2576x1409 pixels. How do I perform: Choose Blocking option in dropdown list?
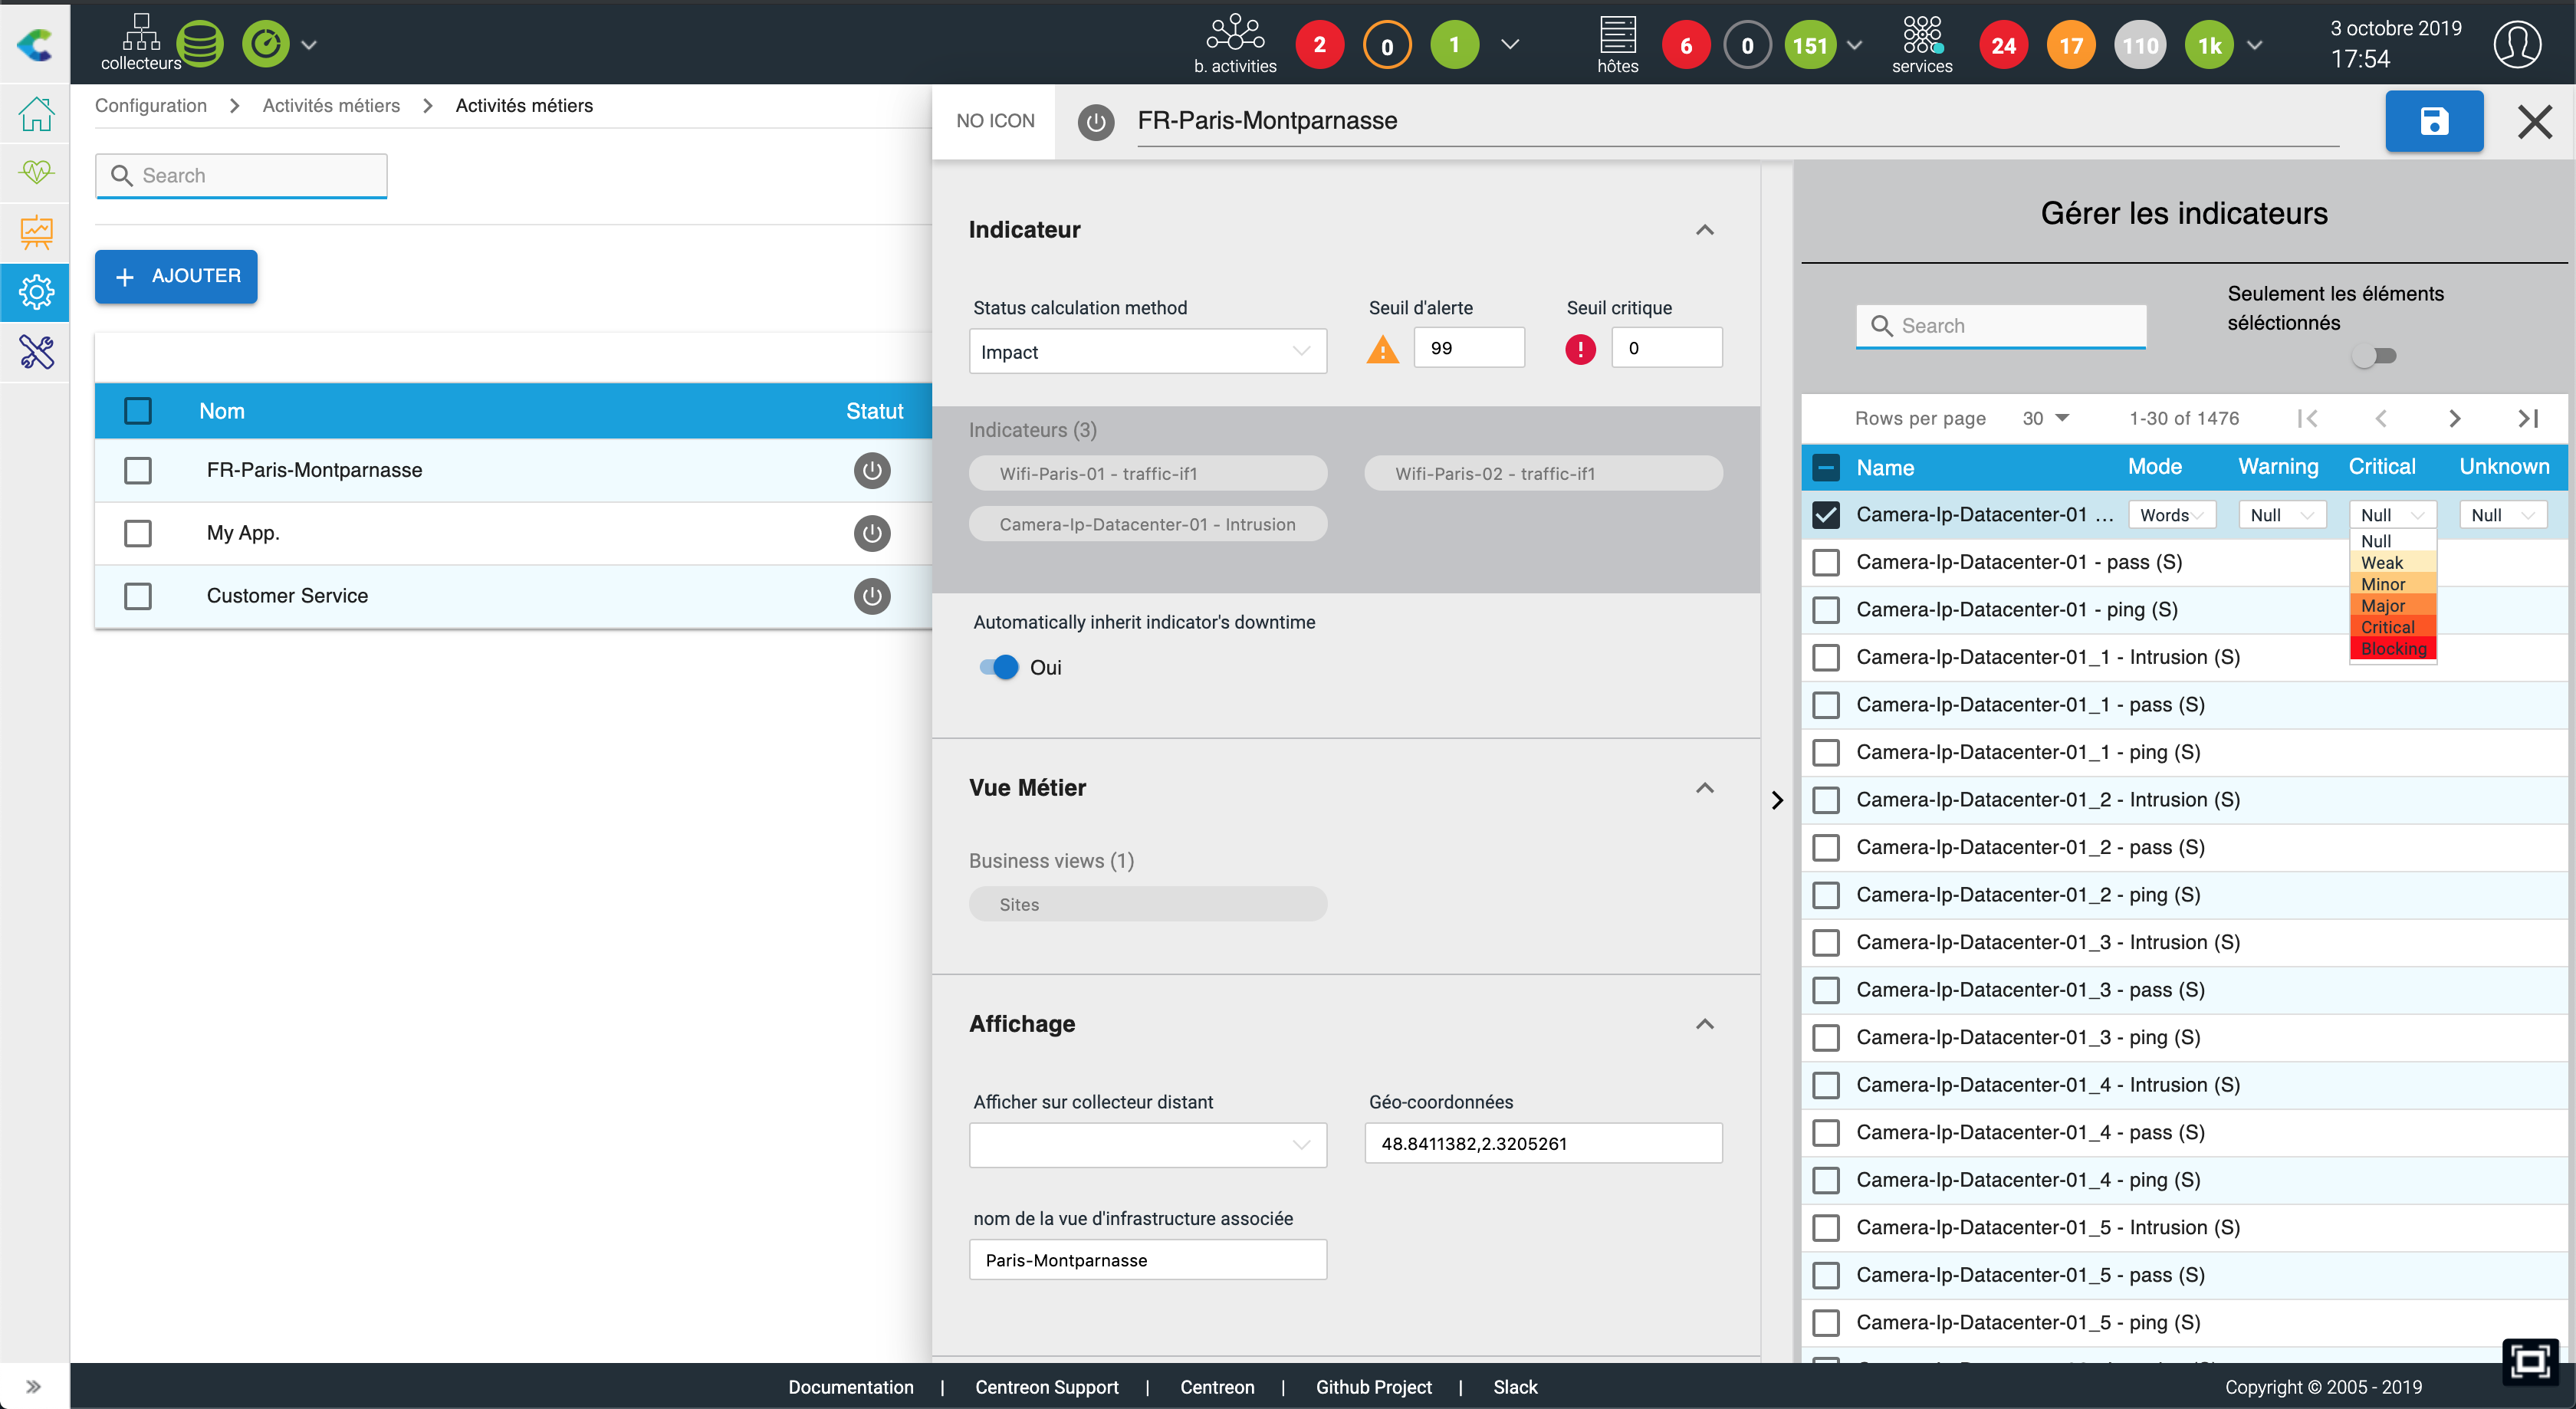[2392, 649]
